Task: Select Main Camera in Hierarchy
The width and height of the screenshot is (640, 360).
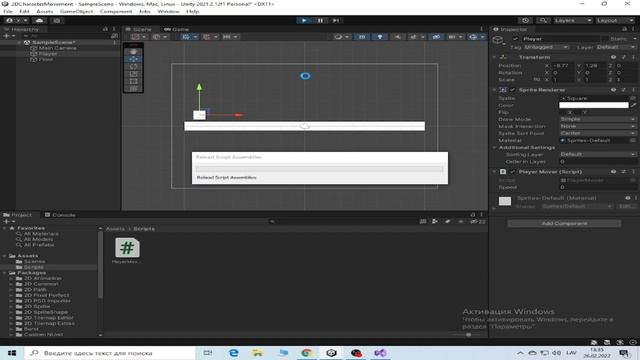Action: coord(57,48)
